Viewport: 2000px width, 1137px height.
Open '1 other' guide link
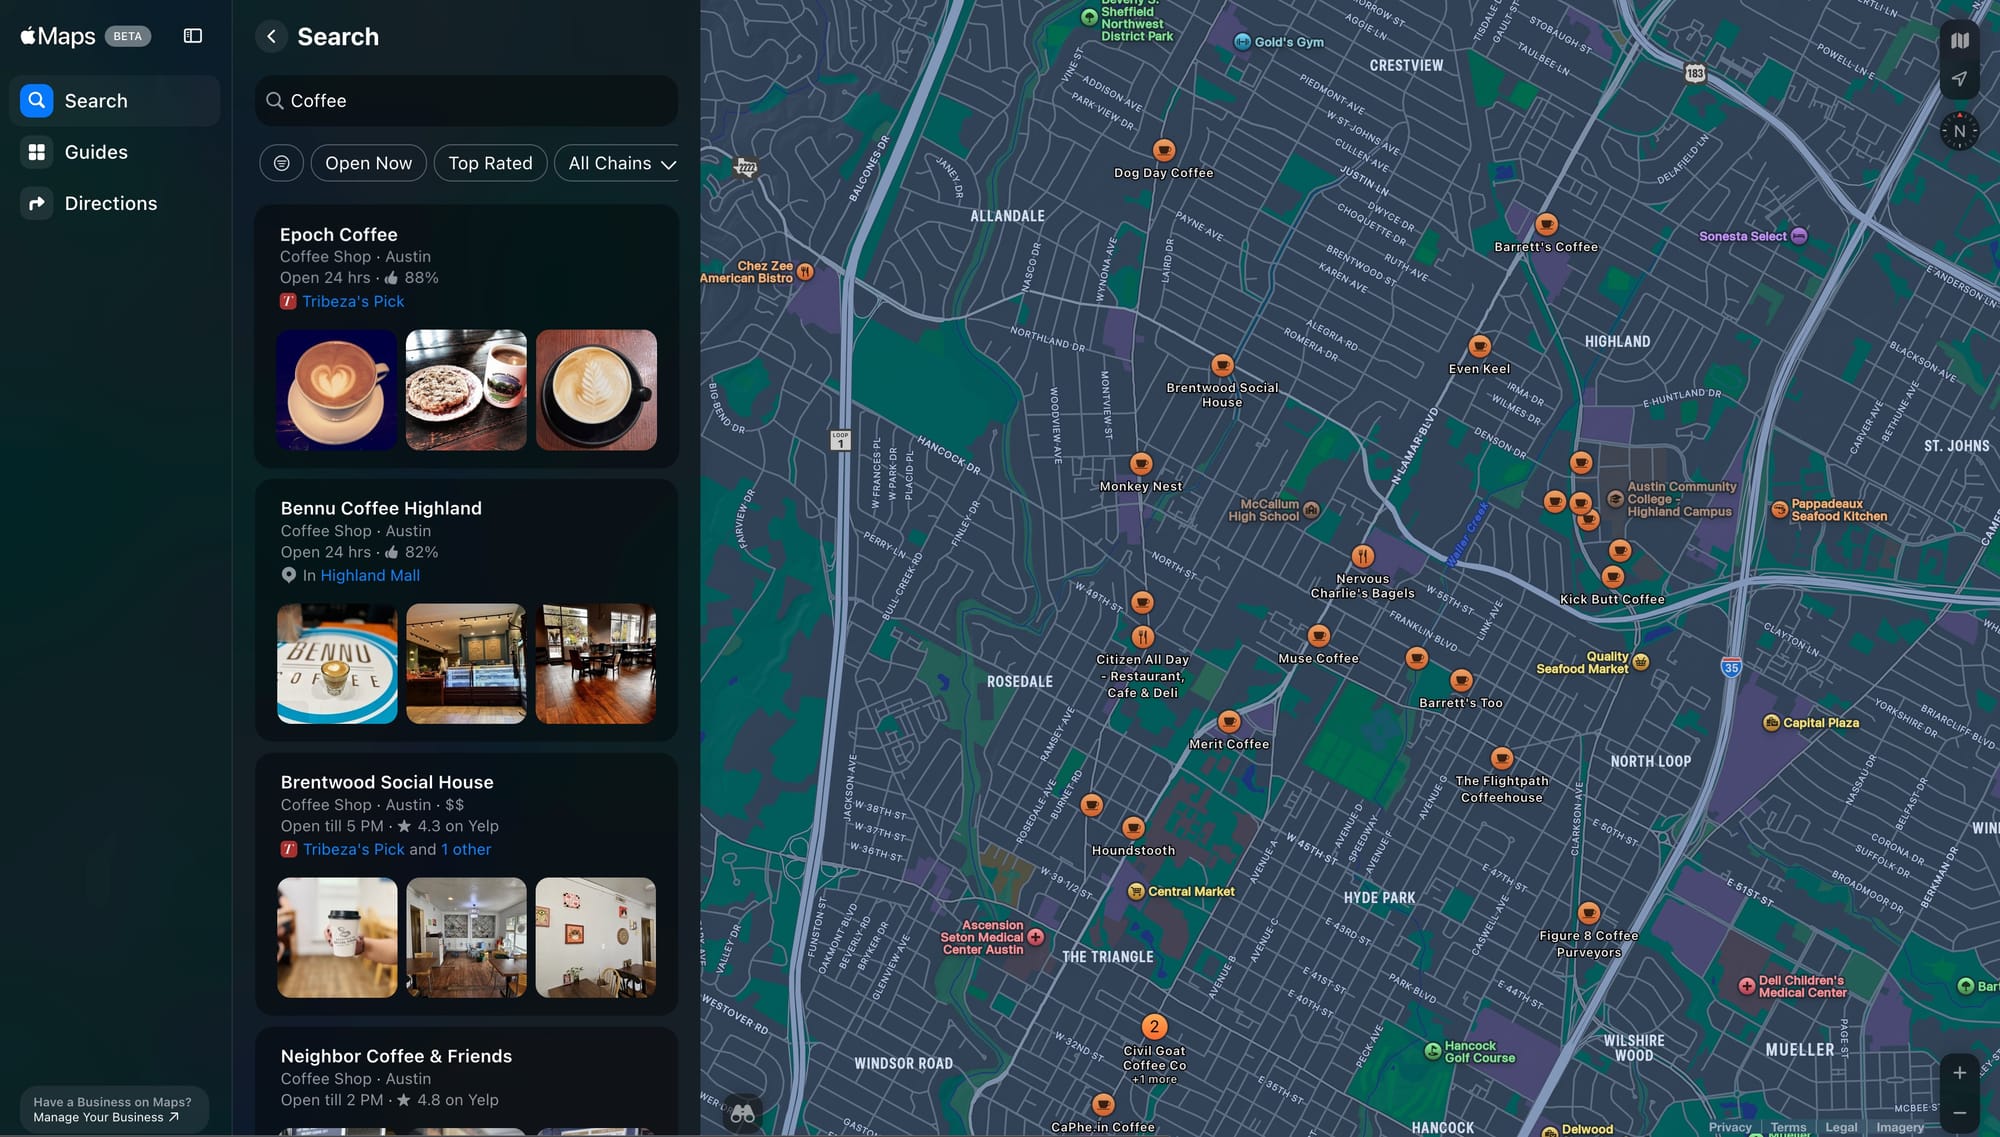point(466,849)
